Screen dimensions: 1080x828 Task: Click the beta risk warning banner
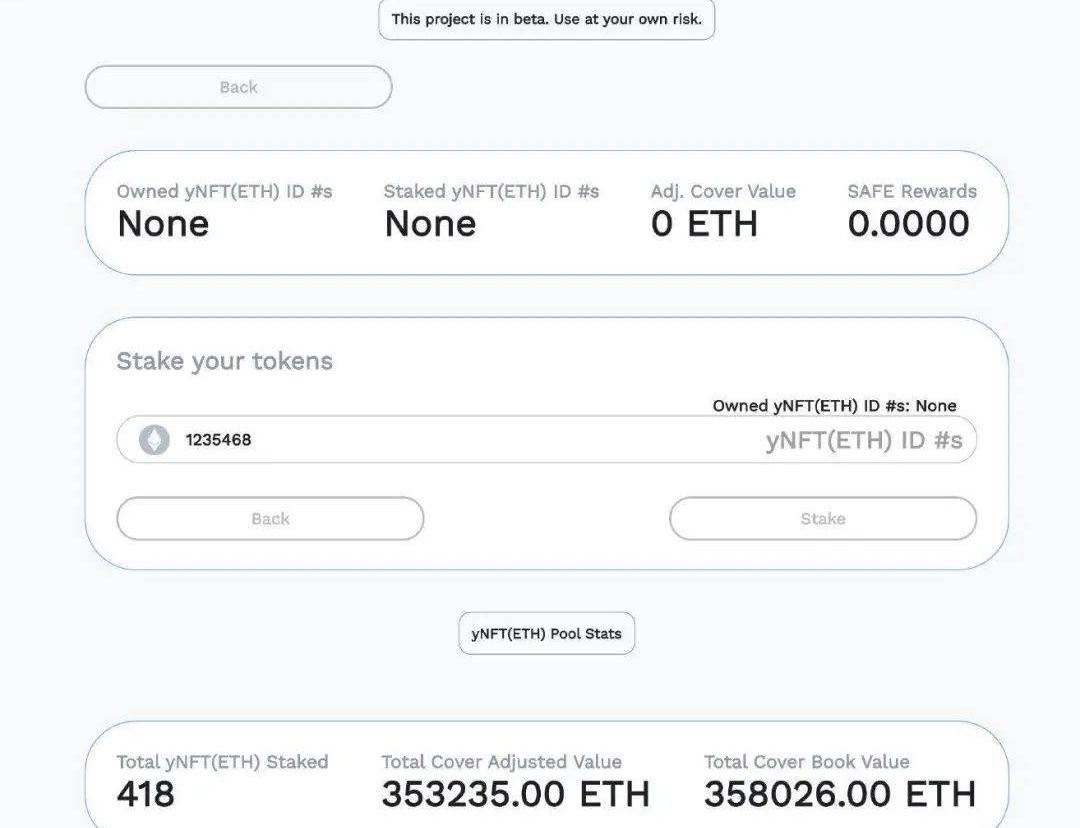(x=546, y=19)
